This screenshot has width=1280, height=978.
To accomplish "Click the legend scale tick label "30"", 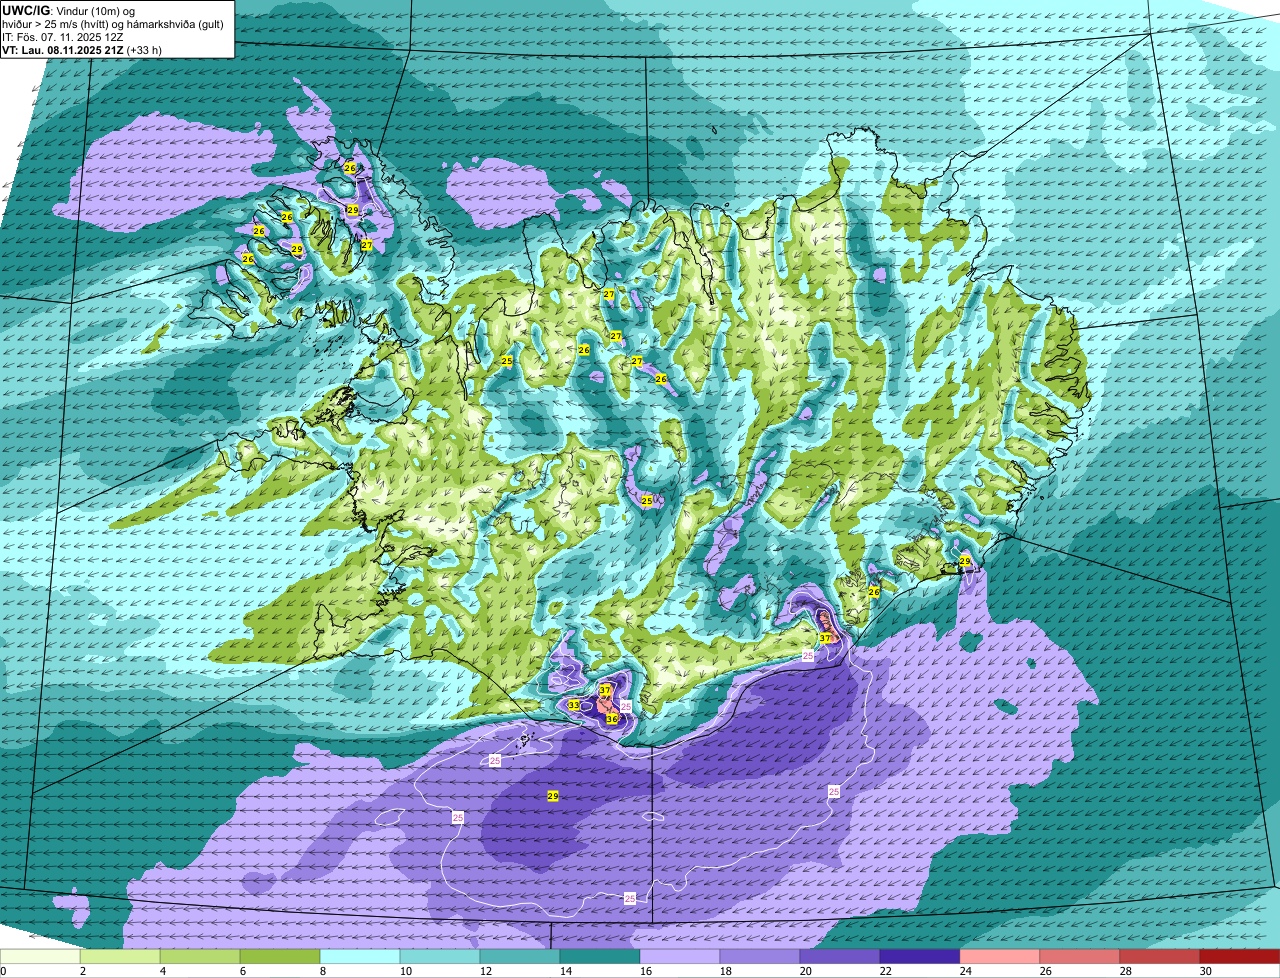I will click(1205, 971).
